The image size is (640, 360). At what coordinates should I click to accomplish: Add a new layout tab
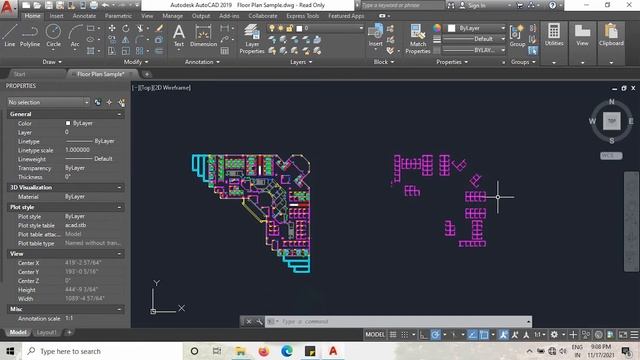(x=69, y=333)
